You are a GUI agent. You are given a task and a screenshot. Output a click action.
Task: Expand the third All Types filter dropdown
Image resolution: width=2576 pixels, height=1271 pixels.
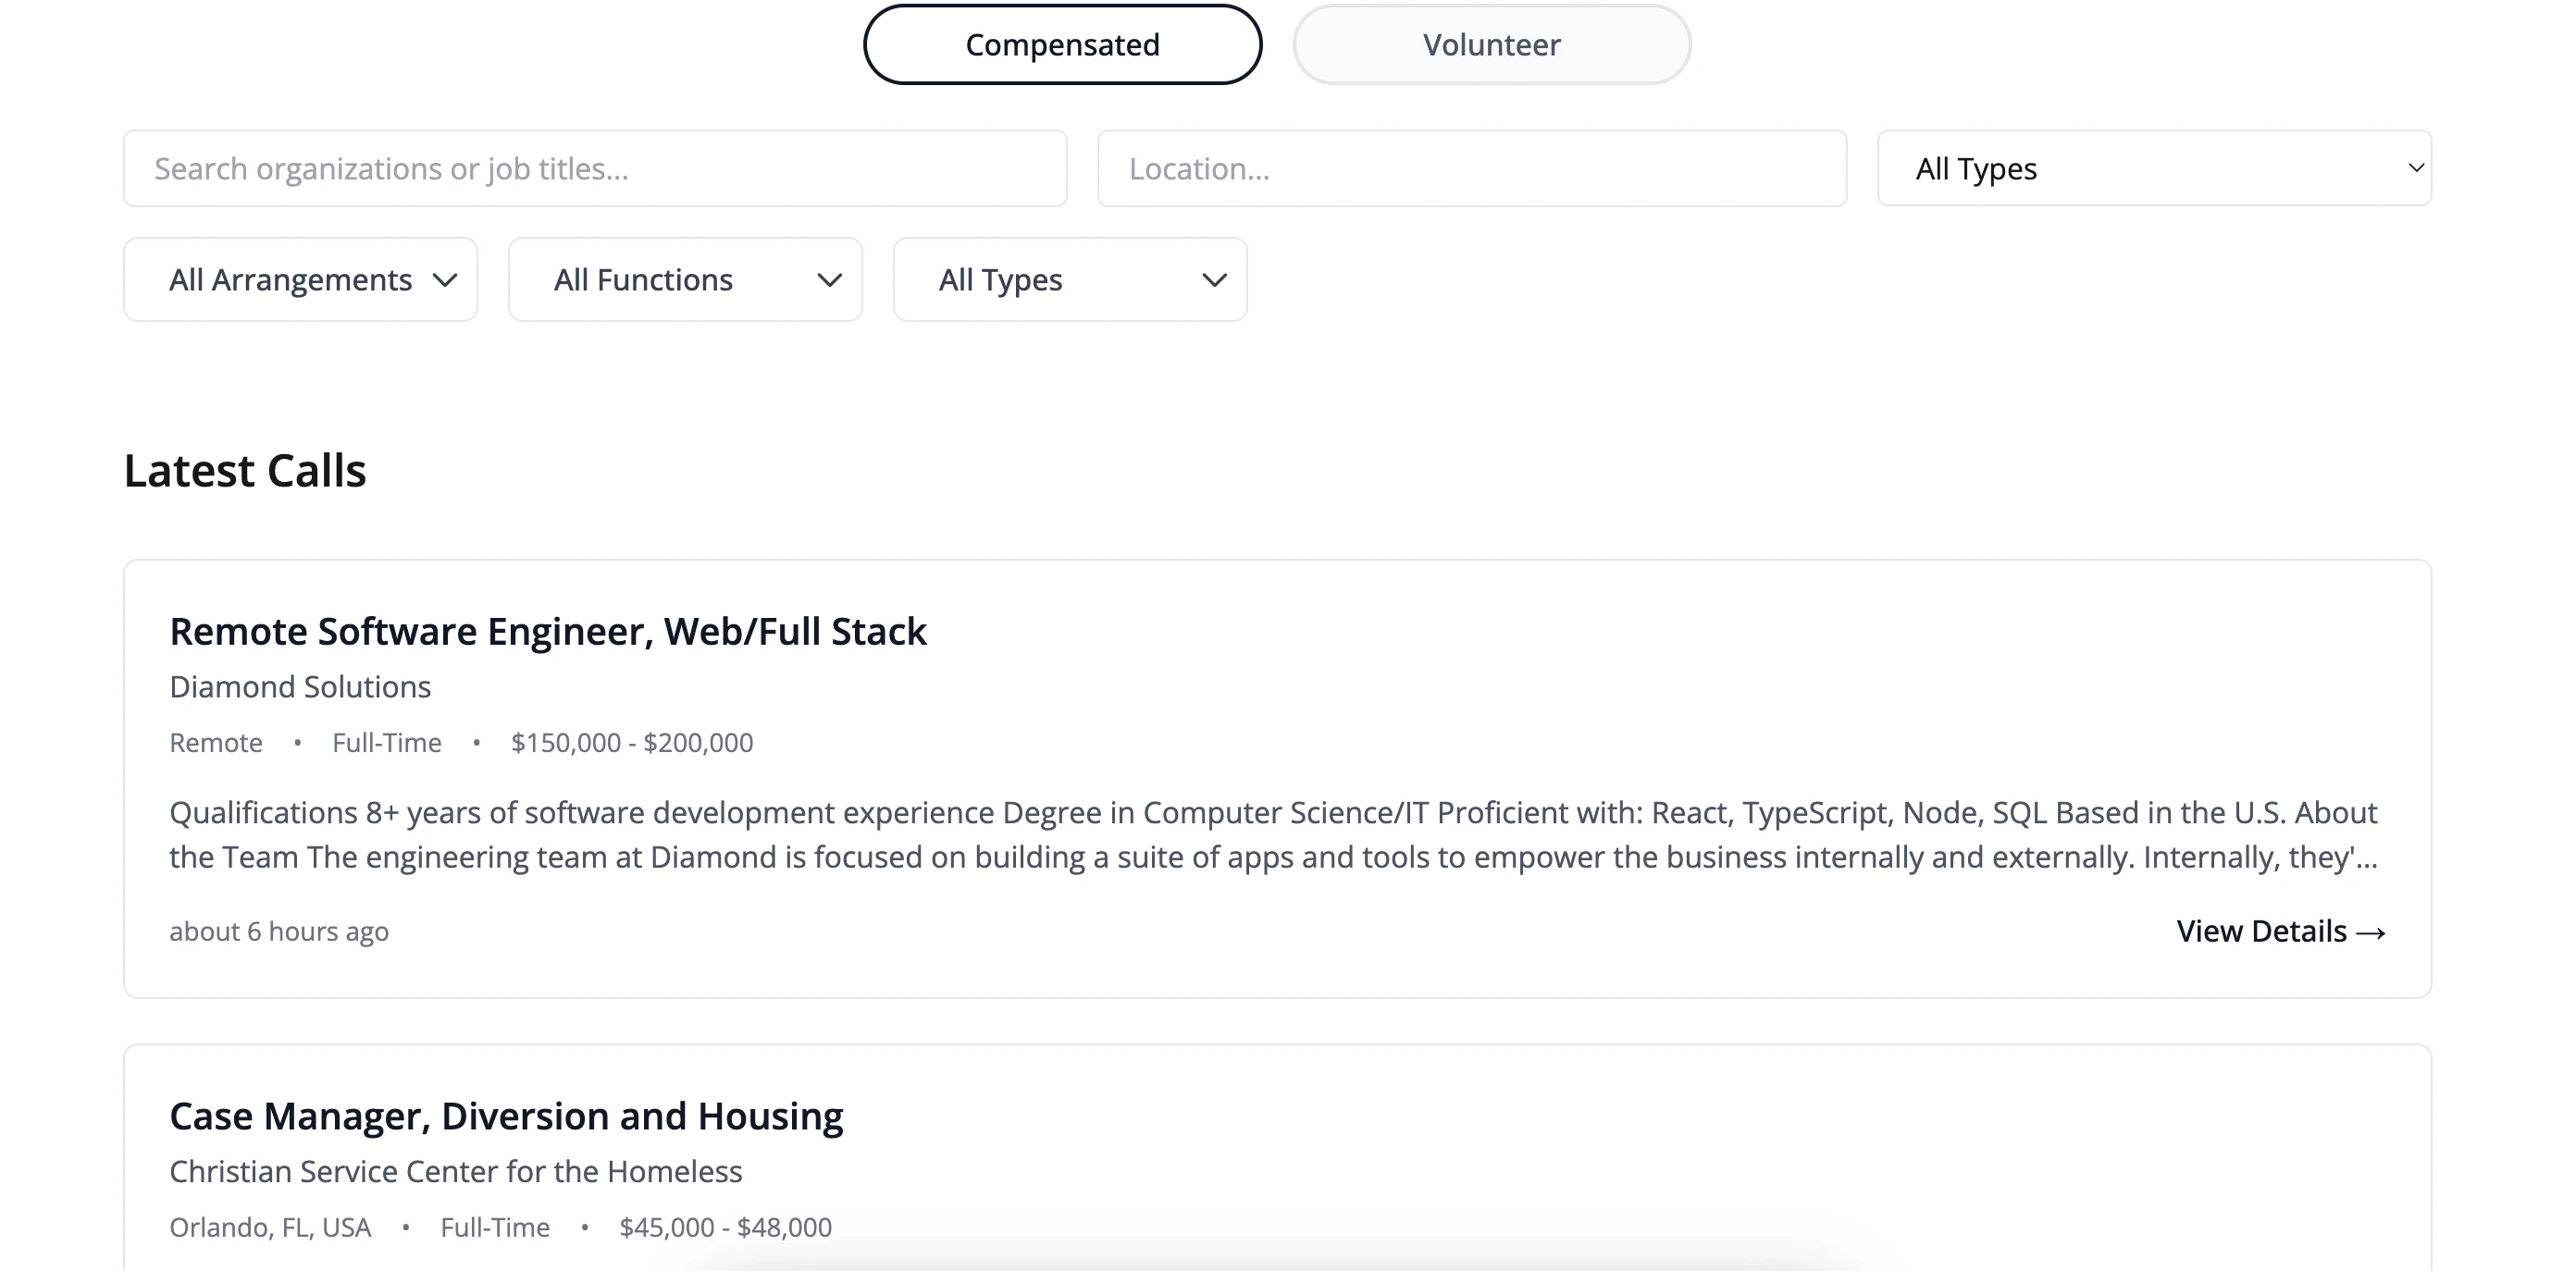[x=1069, y=279]
